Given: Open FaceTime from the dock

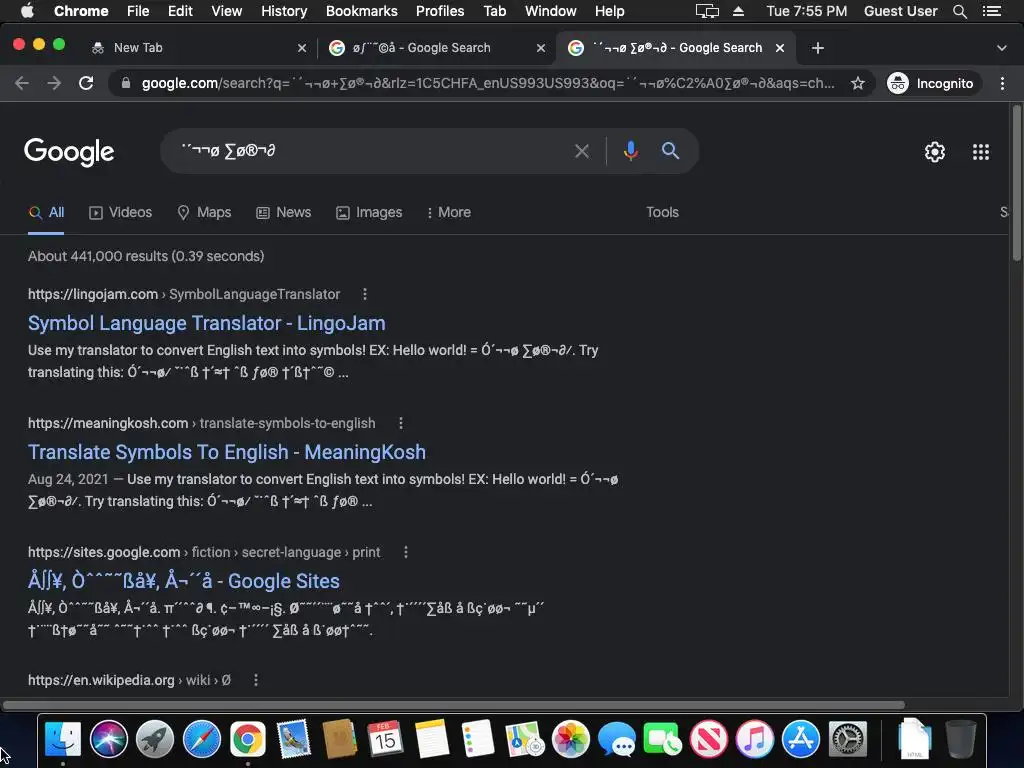Looking at the screenshot, I should 662,740.
